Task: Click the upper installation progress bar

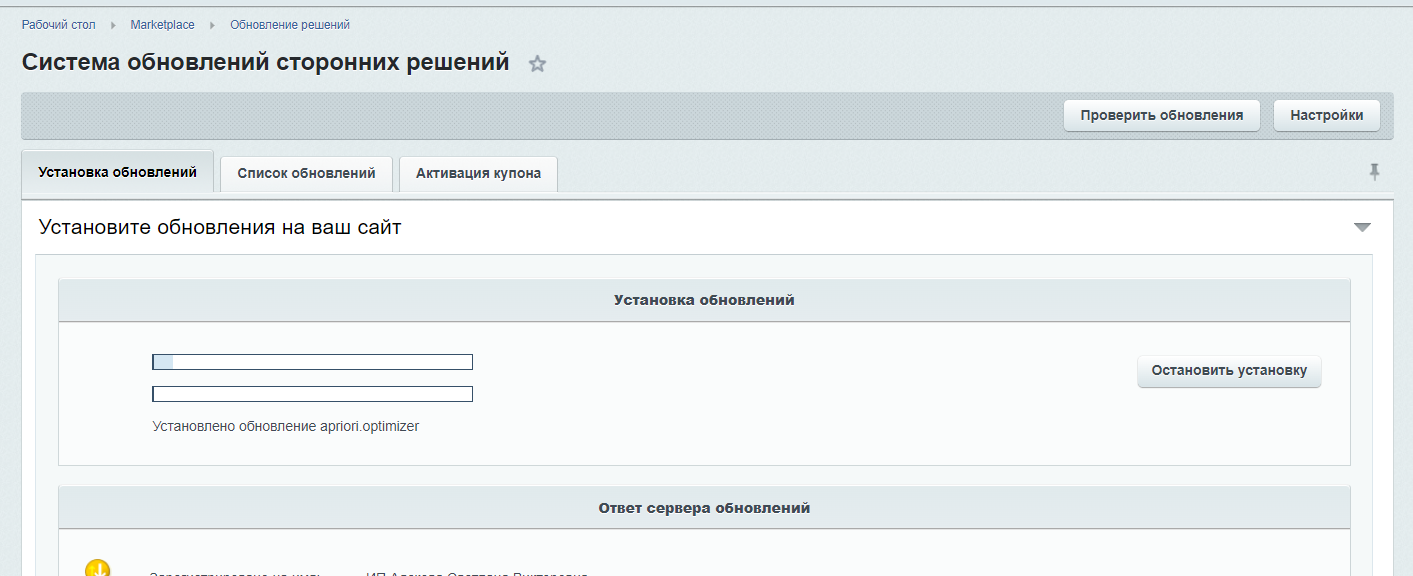Action: point(312,362)
